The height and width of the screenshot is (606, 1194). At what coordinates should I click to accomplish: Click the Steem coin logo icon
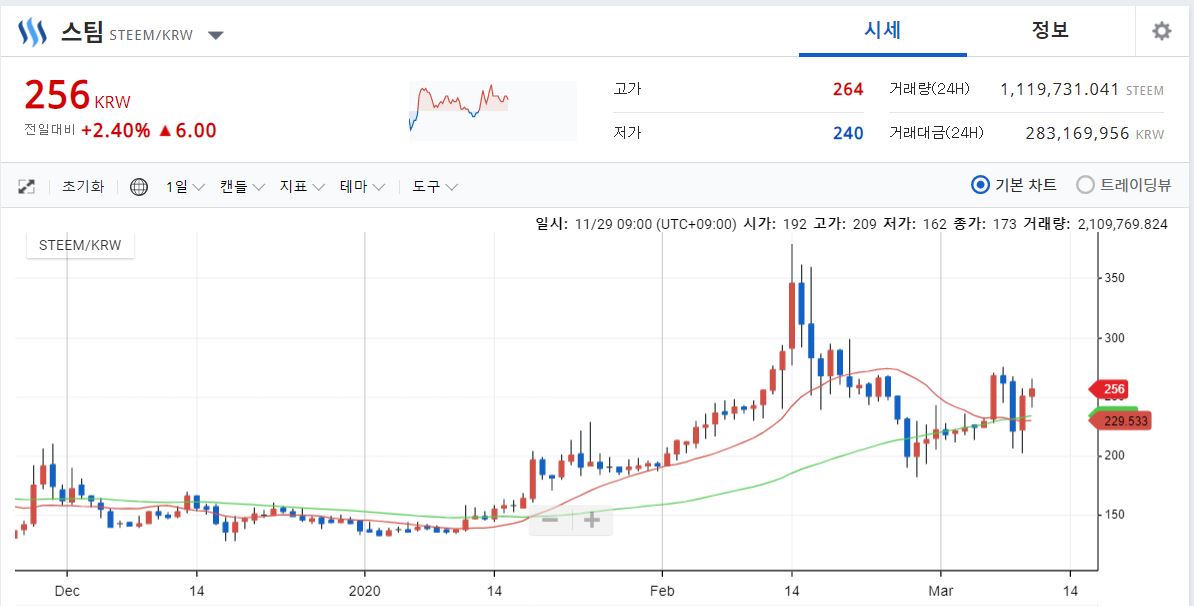32,33
